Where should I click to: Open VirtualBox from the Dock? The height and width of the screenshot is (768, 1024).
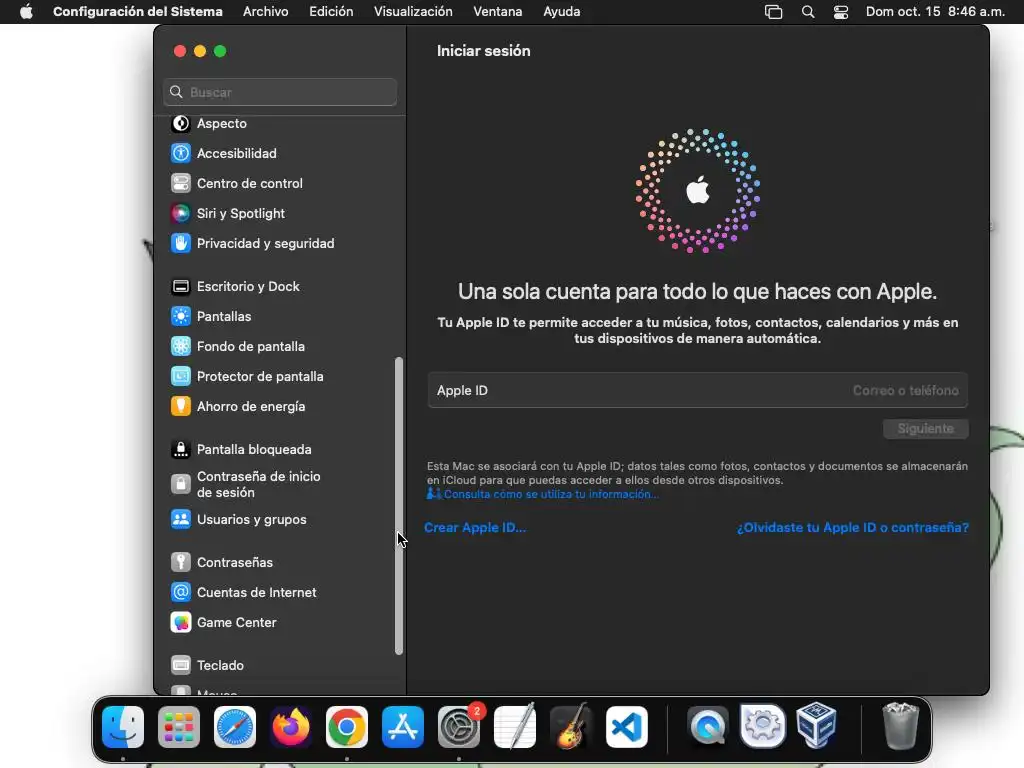tap(816, 725)
